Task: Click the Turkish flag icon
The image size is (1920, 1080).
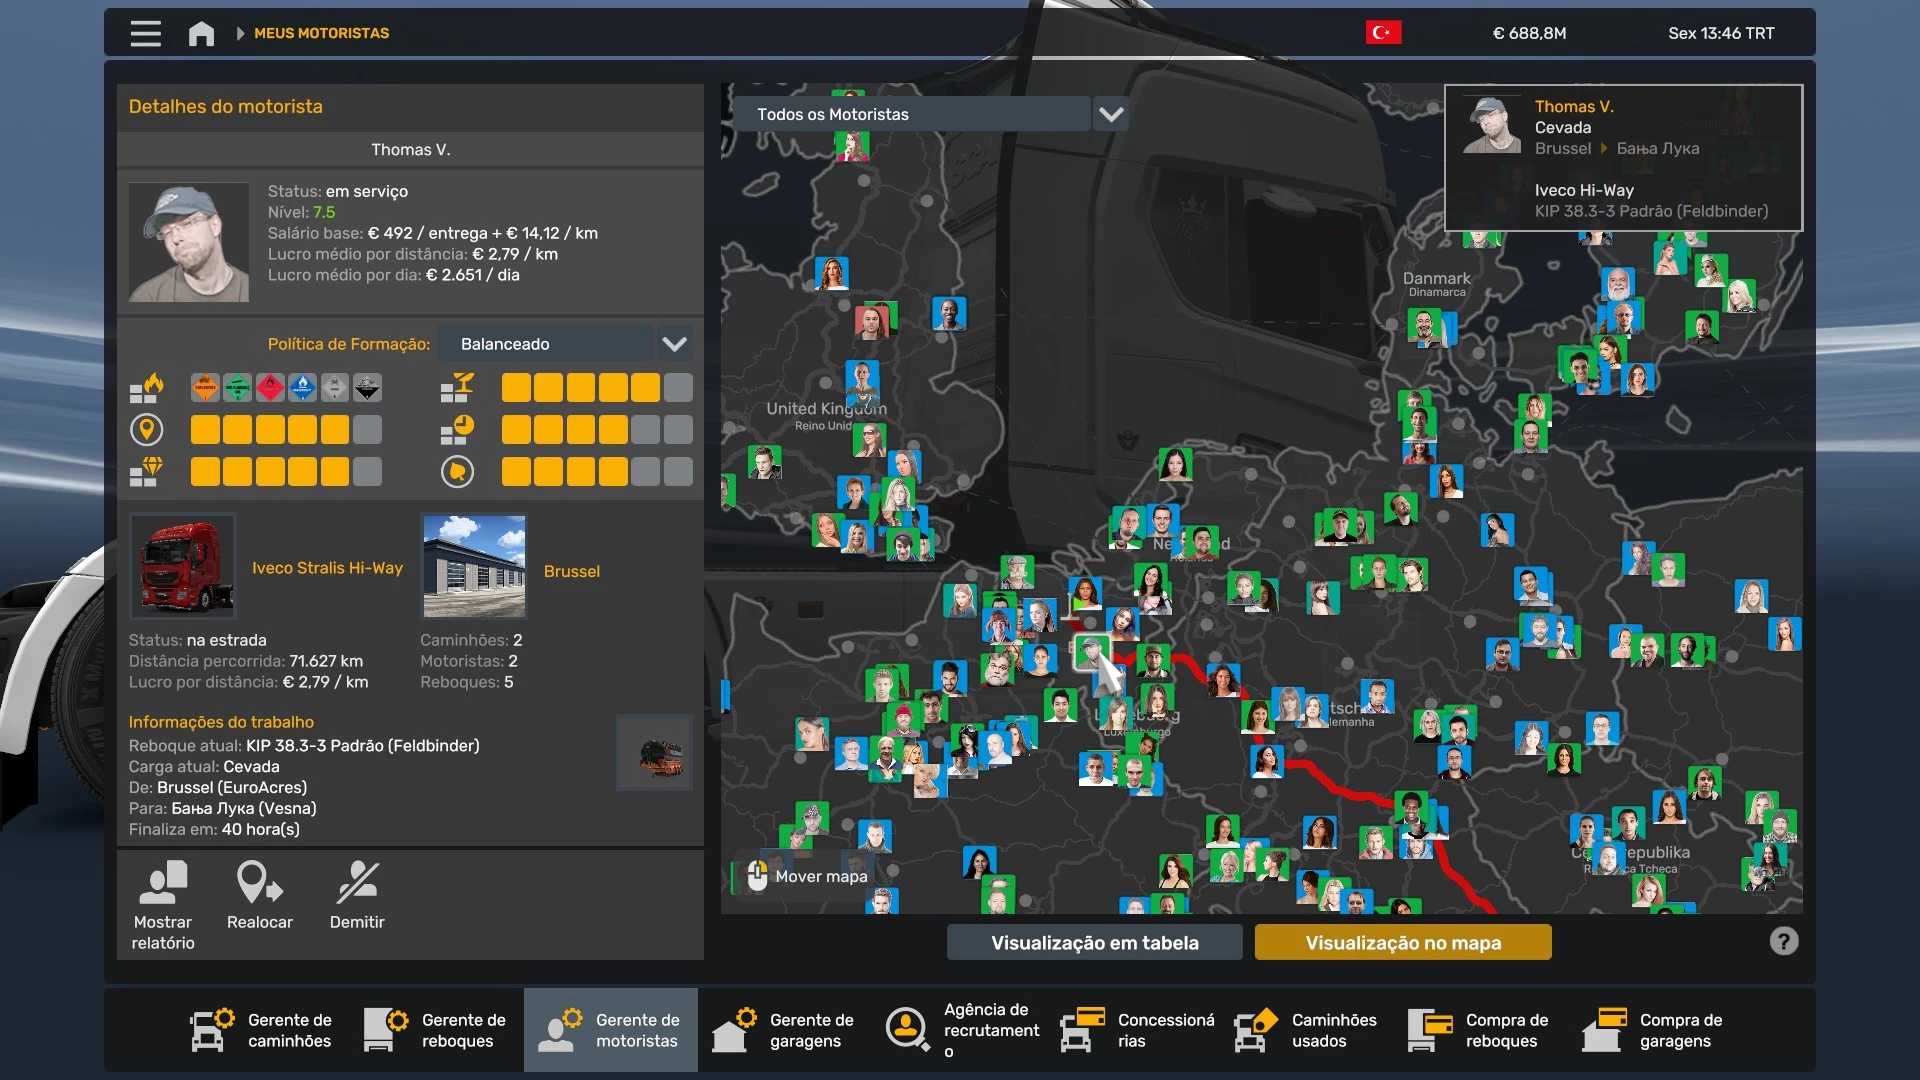Action: pyautogui.click(x=1383, y=33)
